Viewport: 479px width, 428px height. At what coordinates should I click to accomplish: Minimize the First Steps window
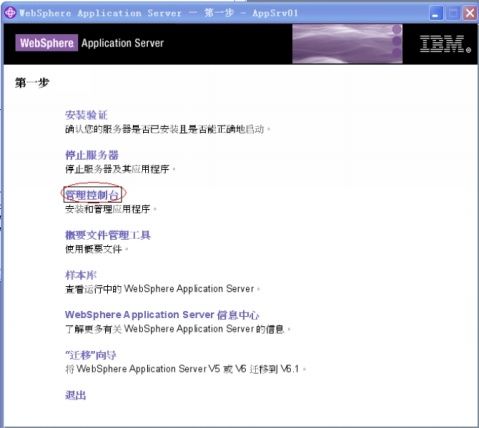(x=436, y=13)
